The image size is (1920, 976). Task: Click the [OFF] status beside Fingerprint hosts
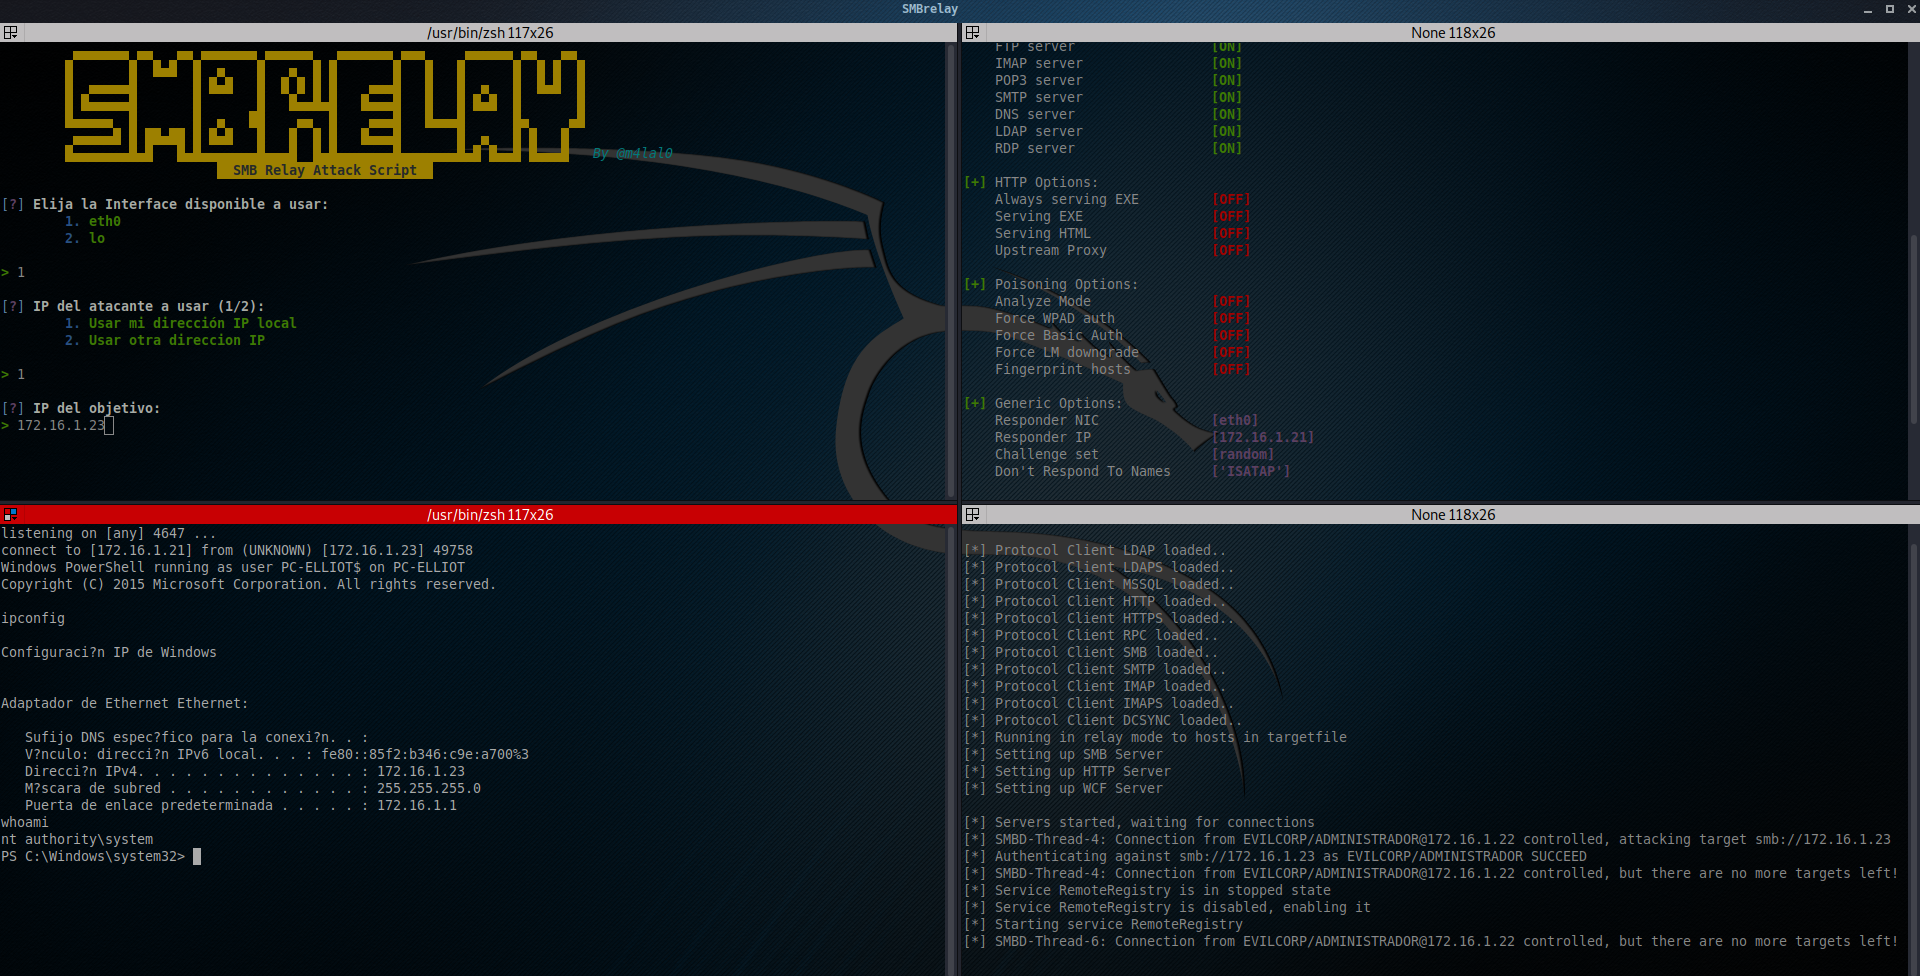(1231, 370)
